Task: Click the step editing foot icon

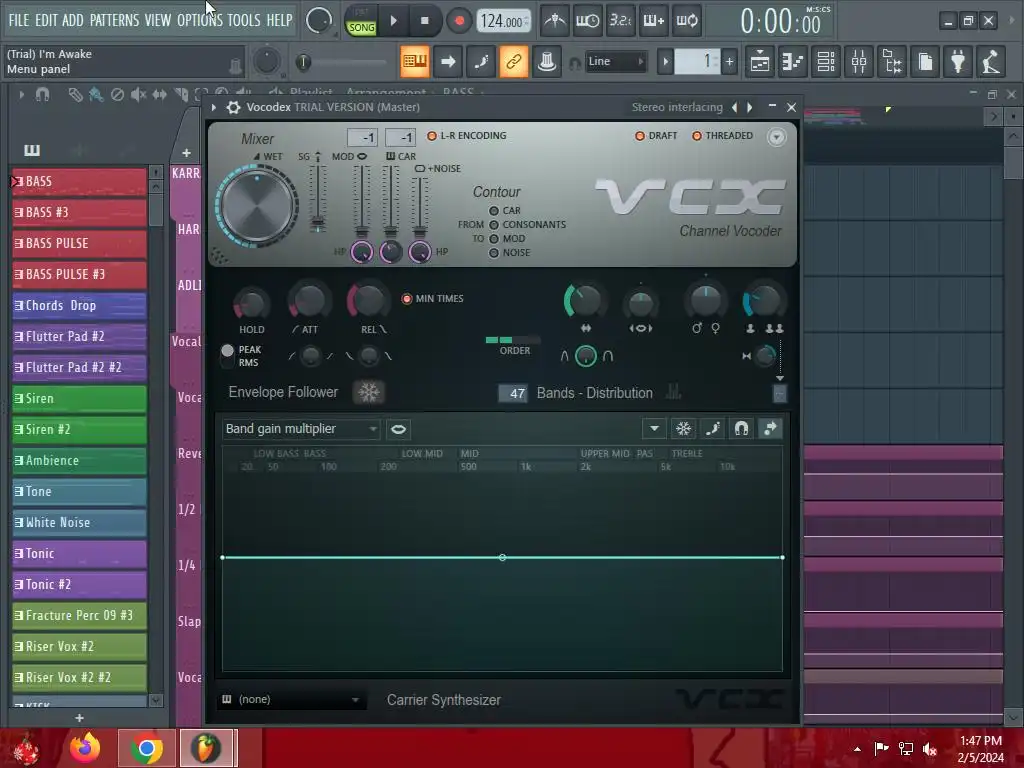Action: 481,61
